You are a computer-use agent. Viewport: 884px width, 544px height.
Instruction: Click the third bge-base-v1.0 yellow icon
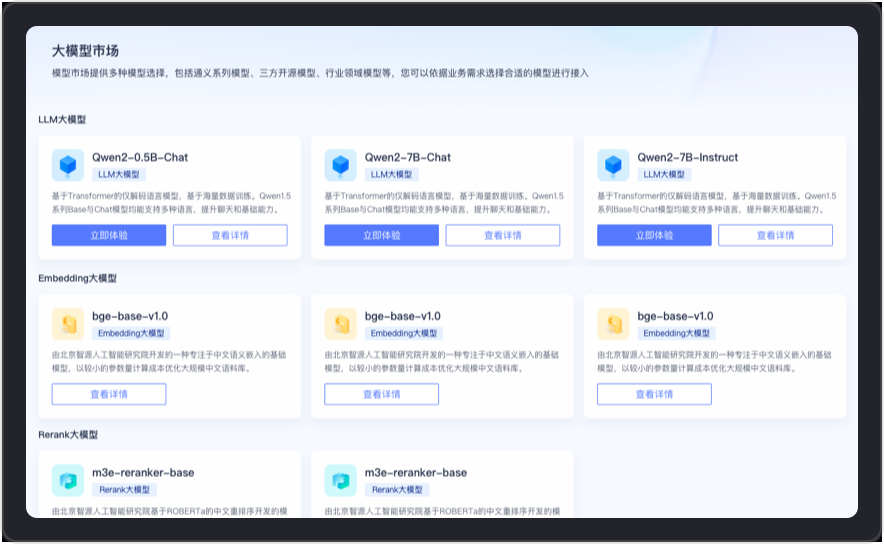(613, 323)
